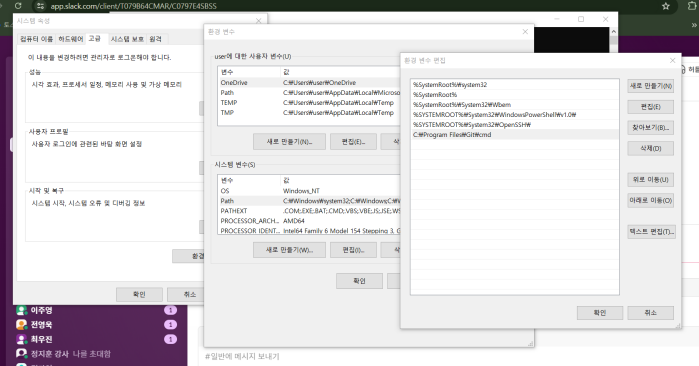
Task: Reload the page in the browser
Action: [18, 6]
